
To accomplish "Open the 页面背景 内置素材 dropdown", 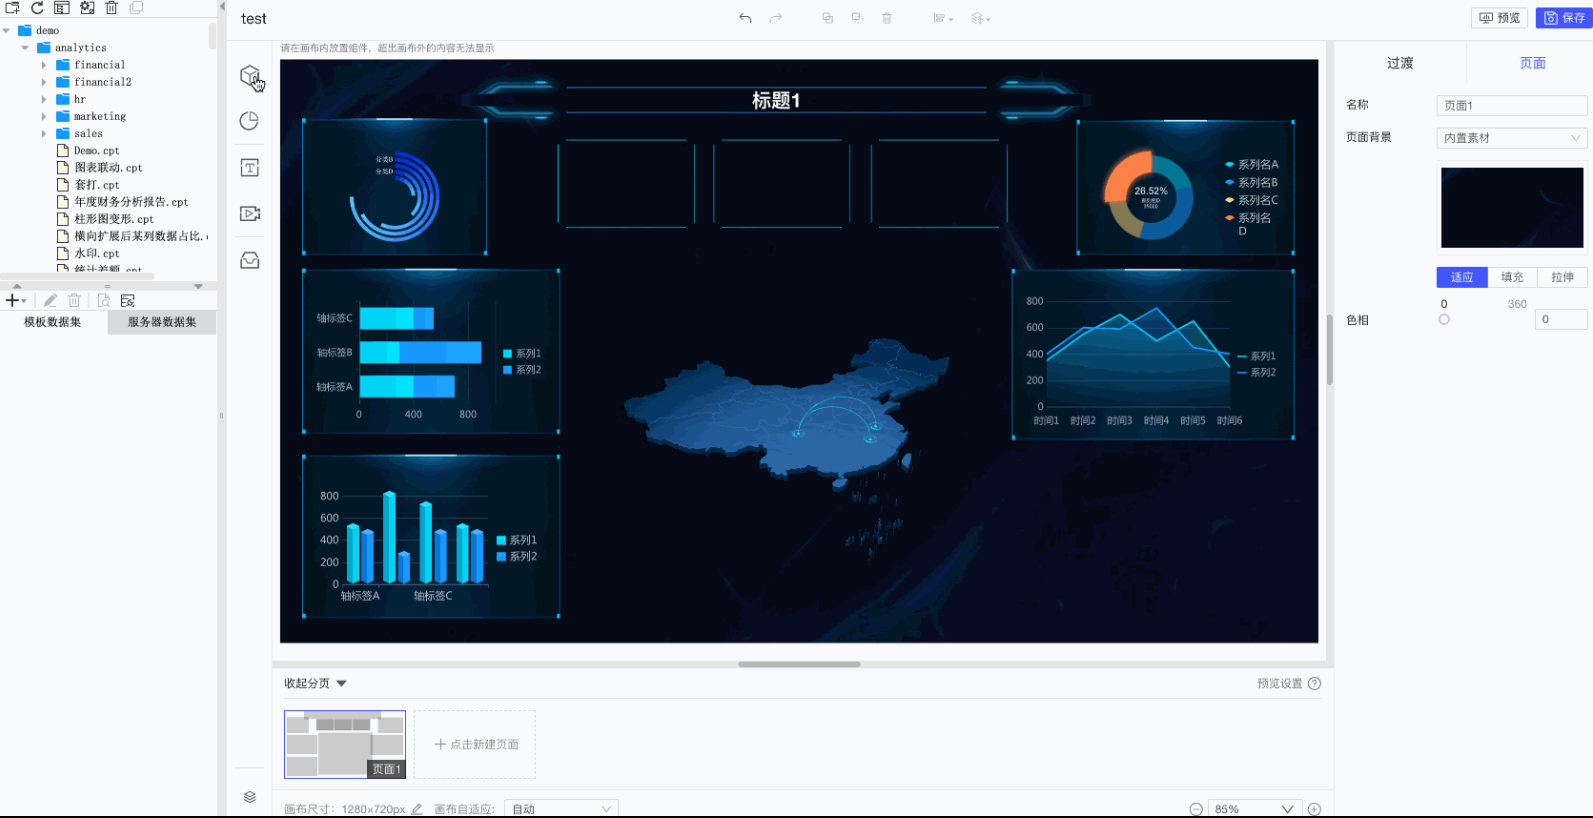I will click(x=1512, y=138).
